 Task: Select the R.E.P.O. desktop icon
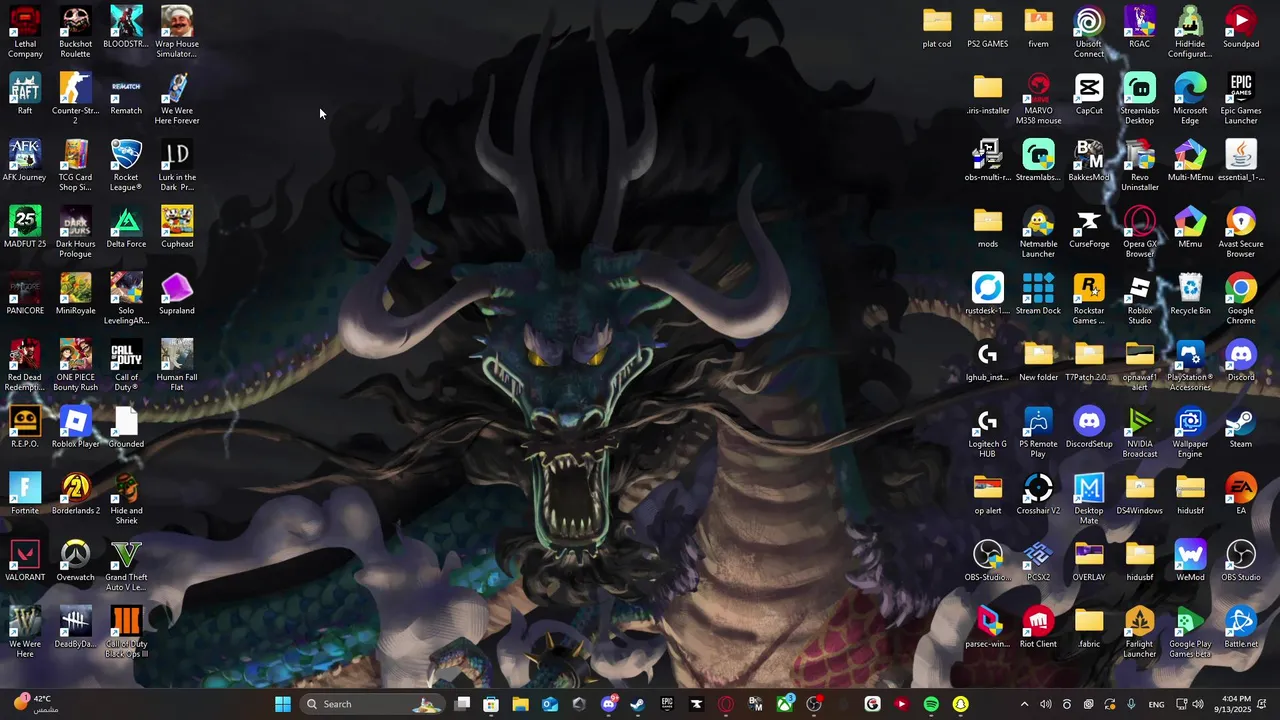pyautogui.click(x=25, y=428)
